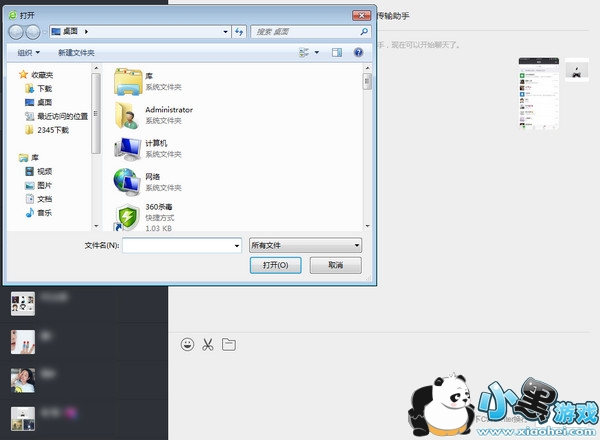Select 音乐 library in navigation pane
600x440 pixels.
pos(39,213)
